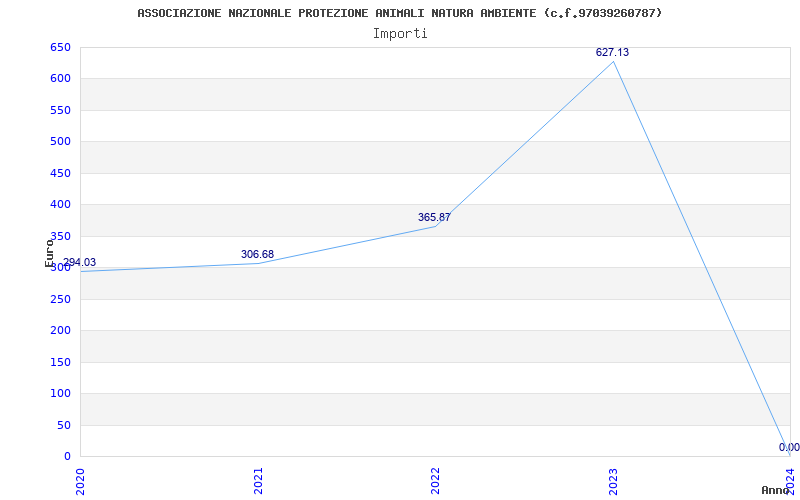This screenshot has height=500, width=800.
Task: Click the Euro y-axis title
Action: point(49,253)
